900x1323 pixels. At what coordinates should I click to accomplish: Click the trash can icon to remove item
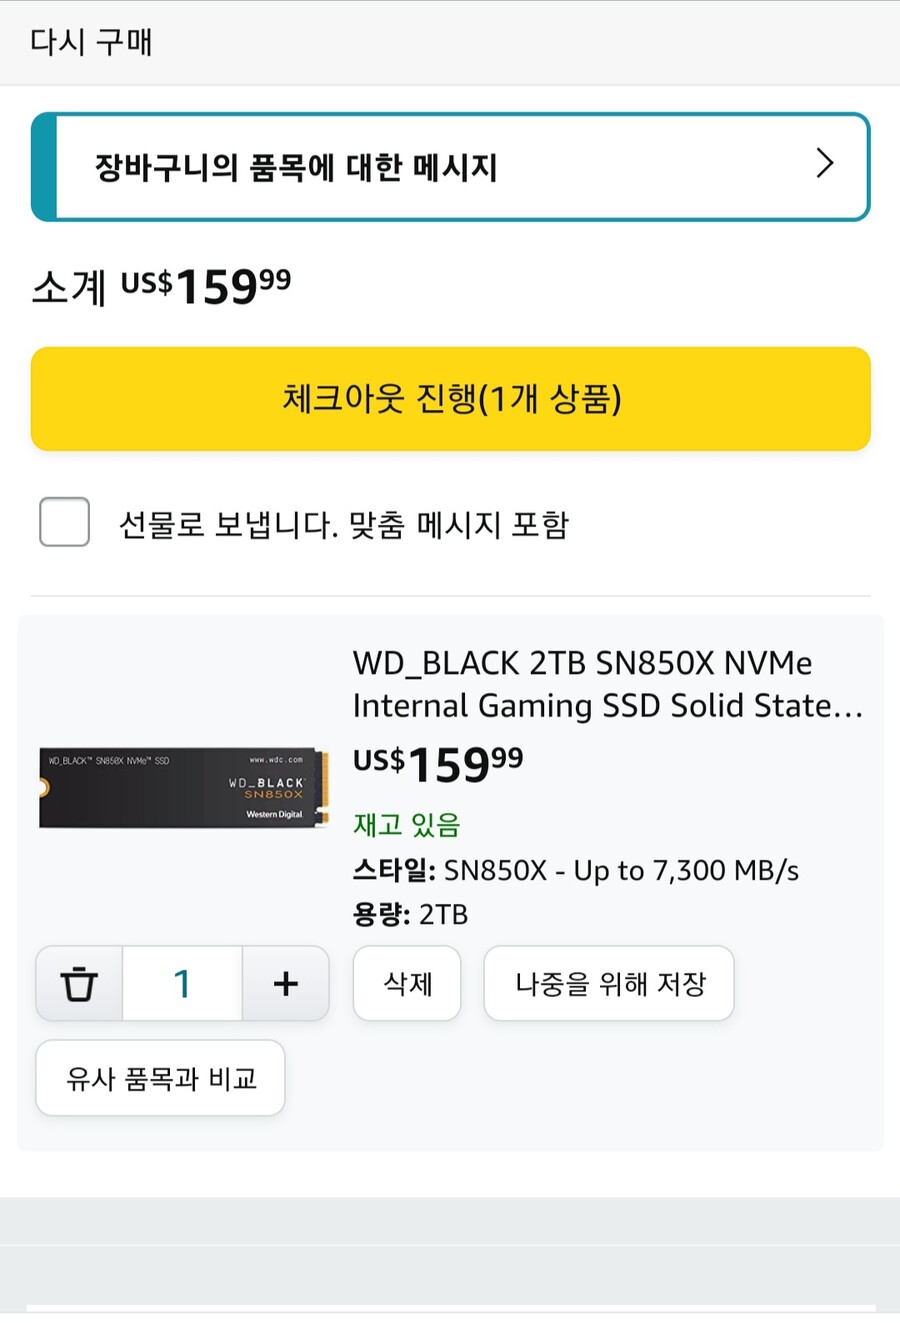[78, 983]
